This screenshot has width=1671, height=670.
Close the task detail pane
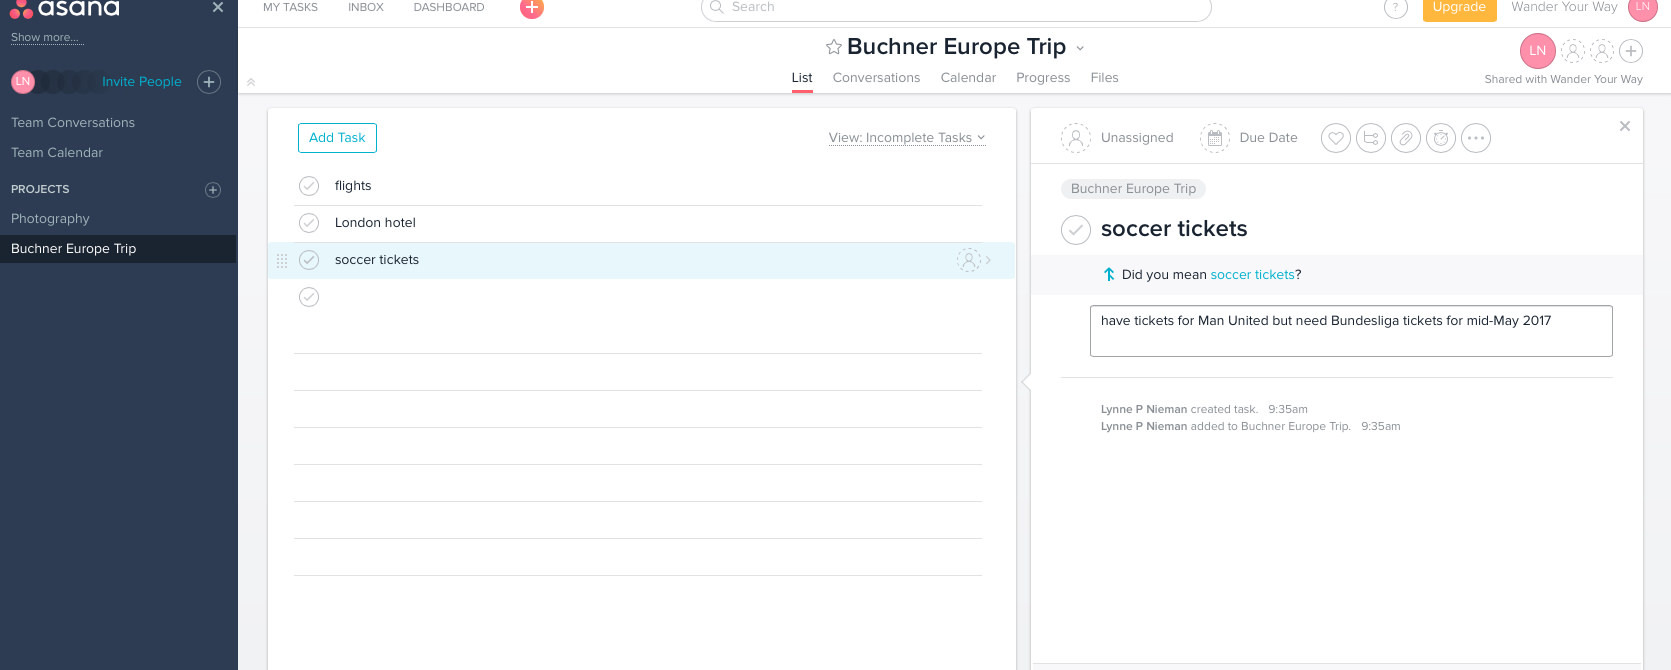[1625, 126]
